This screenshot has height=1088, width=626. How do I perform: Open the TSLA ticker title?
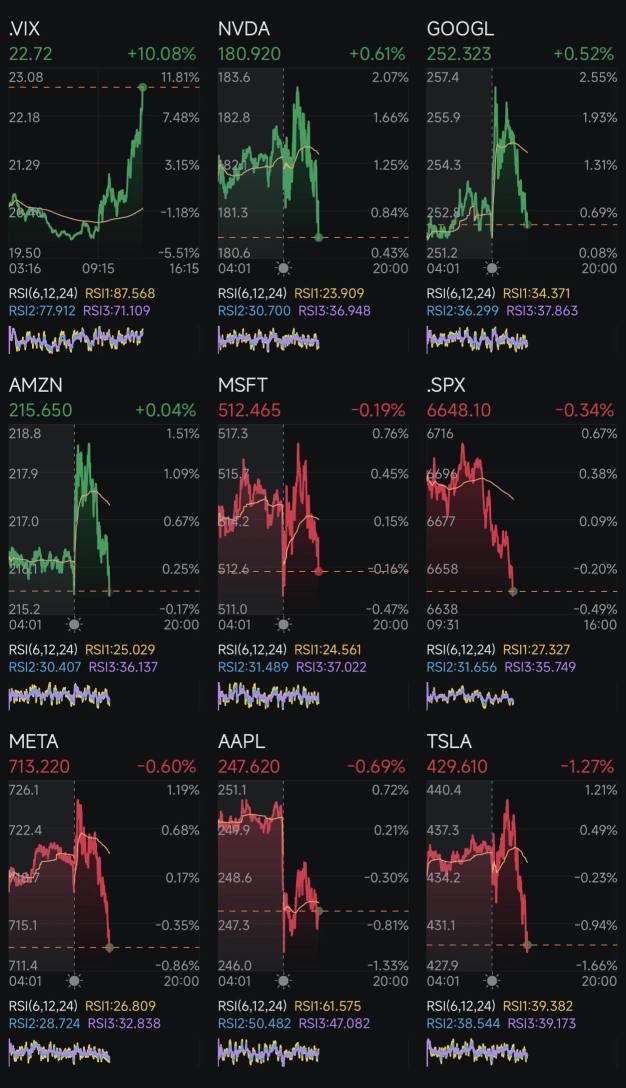(449, 741)
